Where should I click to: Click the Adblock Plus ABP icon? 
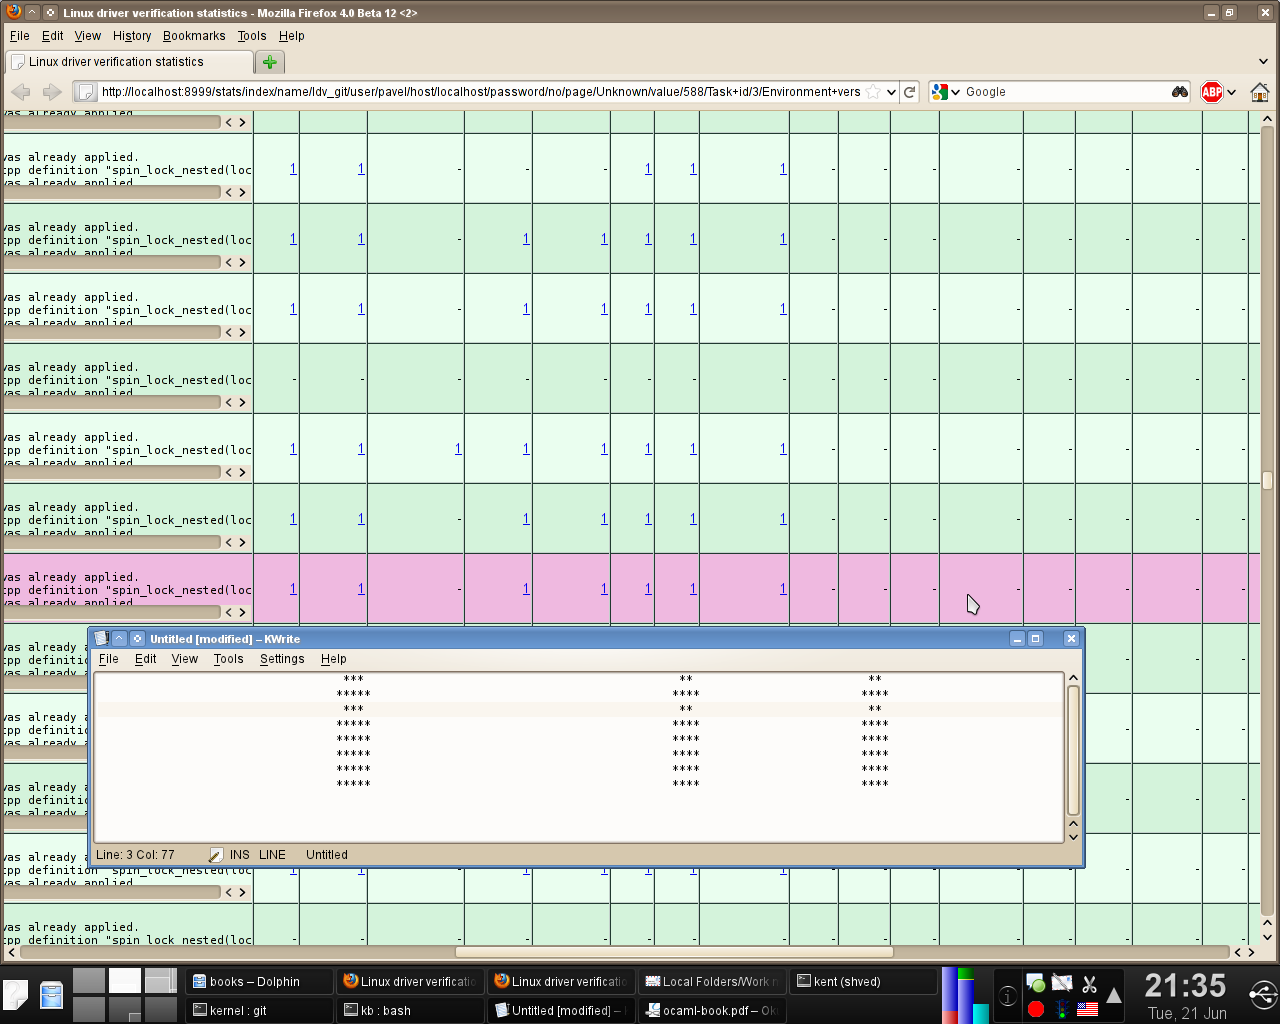point(1212,92)
